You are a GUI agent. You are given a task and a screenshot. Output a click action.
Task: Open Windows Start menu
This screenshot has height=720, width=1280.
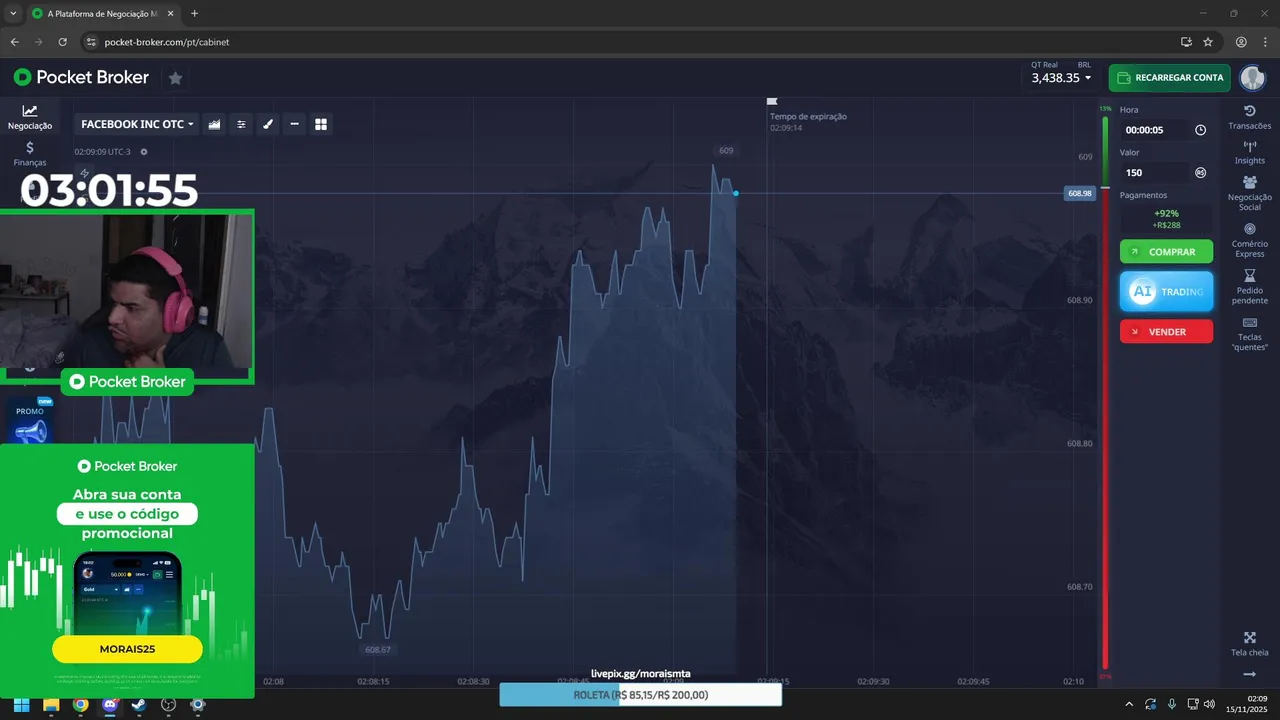[x=22, y=705]
